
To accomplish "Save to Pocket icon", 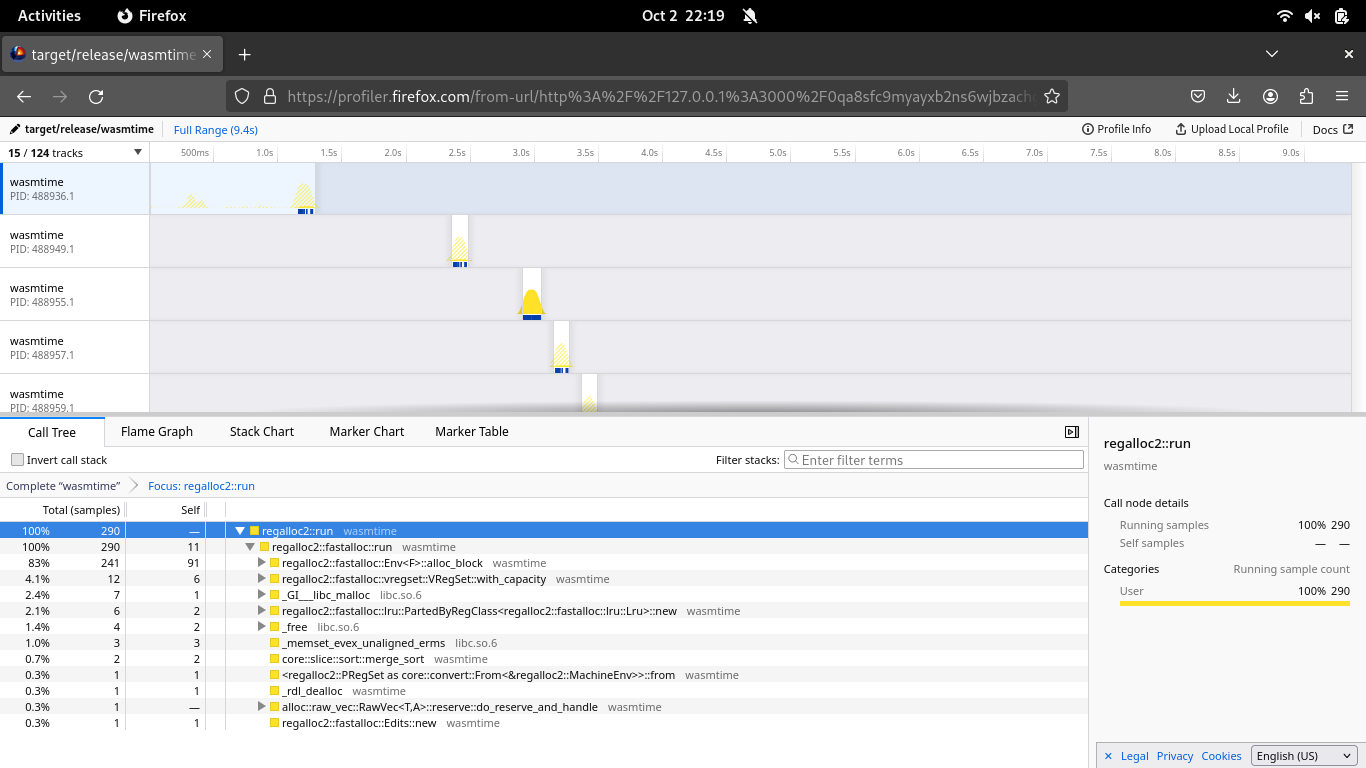I will [1198, 96].
